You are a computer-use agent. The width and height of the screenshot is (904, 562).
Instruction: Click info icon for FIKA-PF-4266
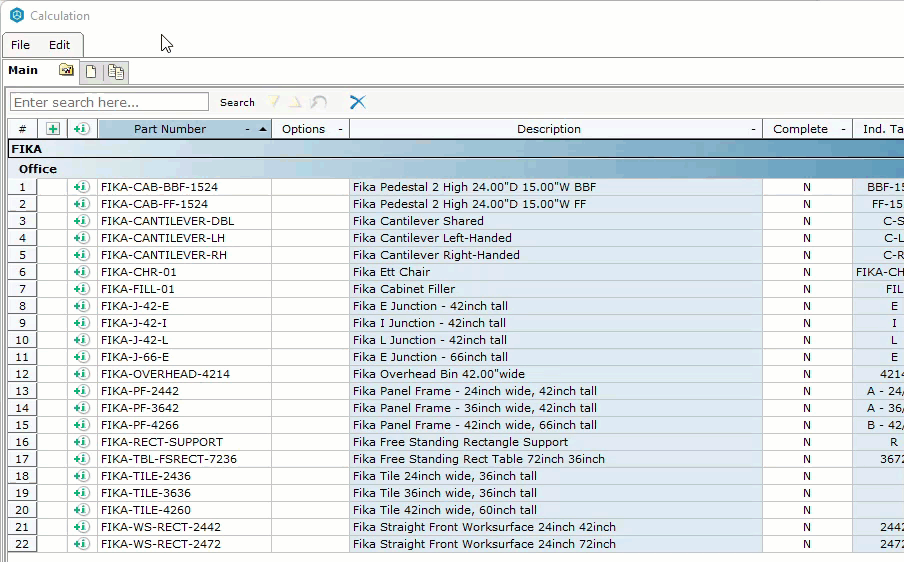[82, 425]
